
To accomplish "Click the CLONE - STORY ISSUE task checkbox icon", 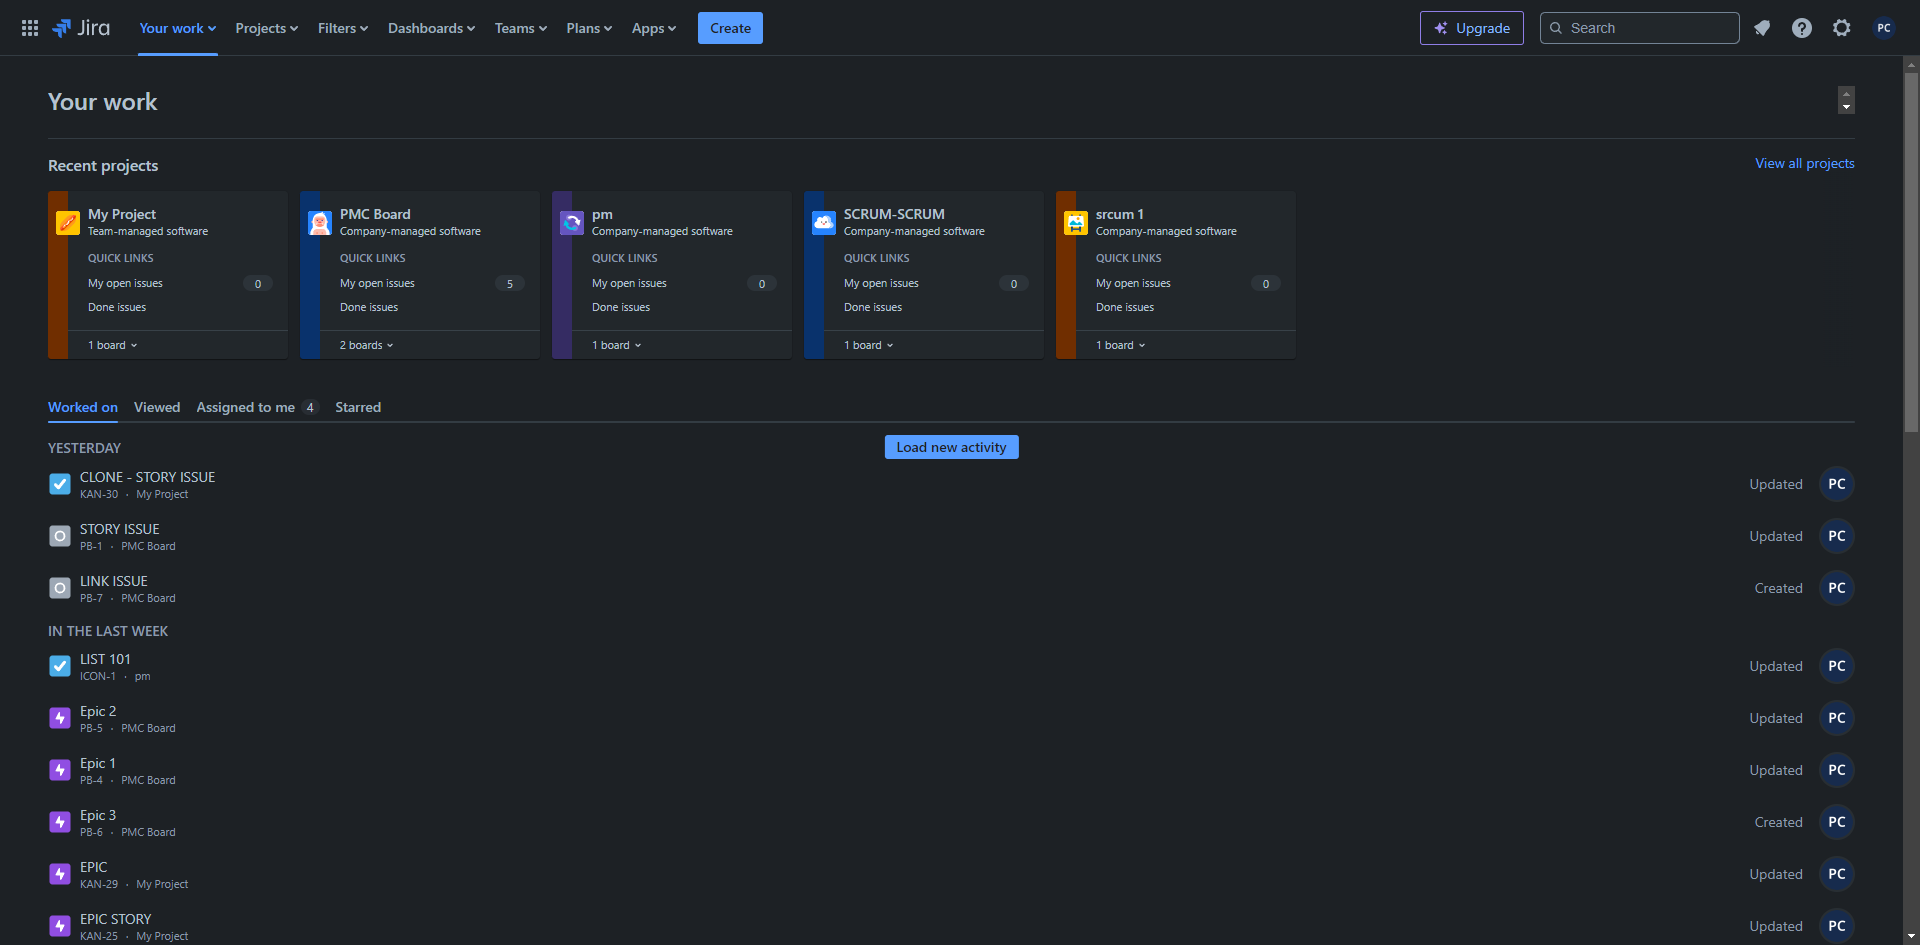I will 60,484.
